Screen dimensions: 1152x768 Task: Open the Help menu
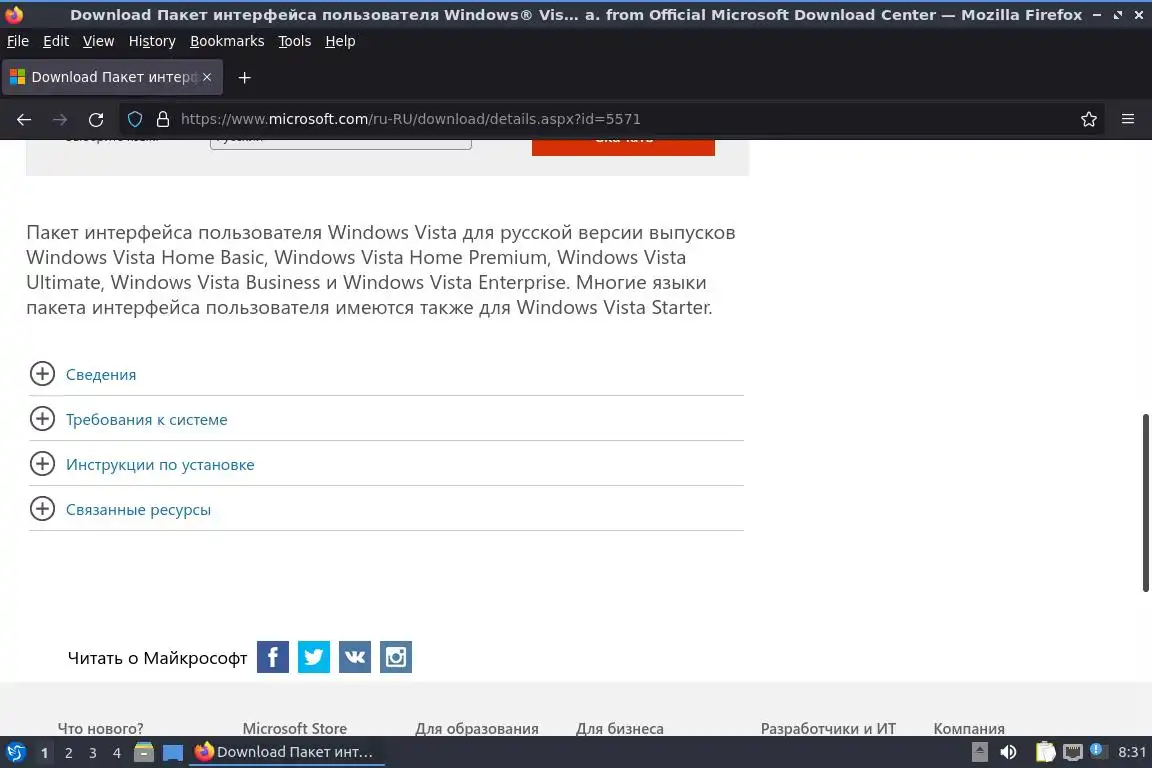click(340, 41)
